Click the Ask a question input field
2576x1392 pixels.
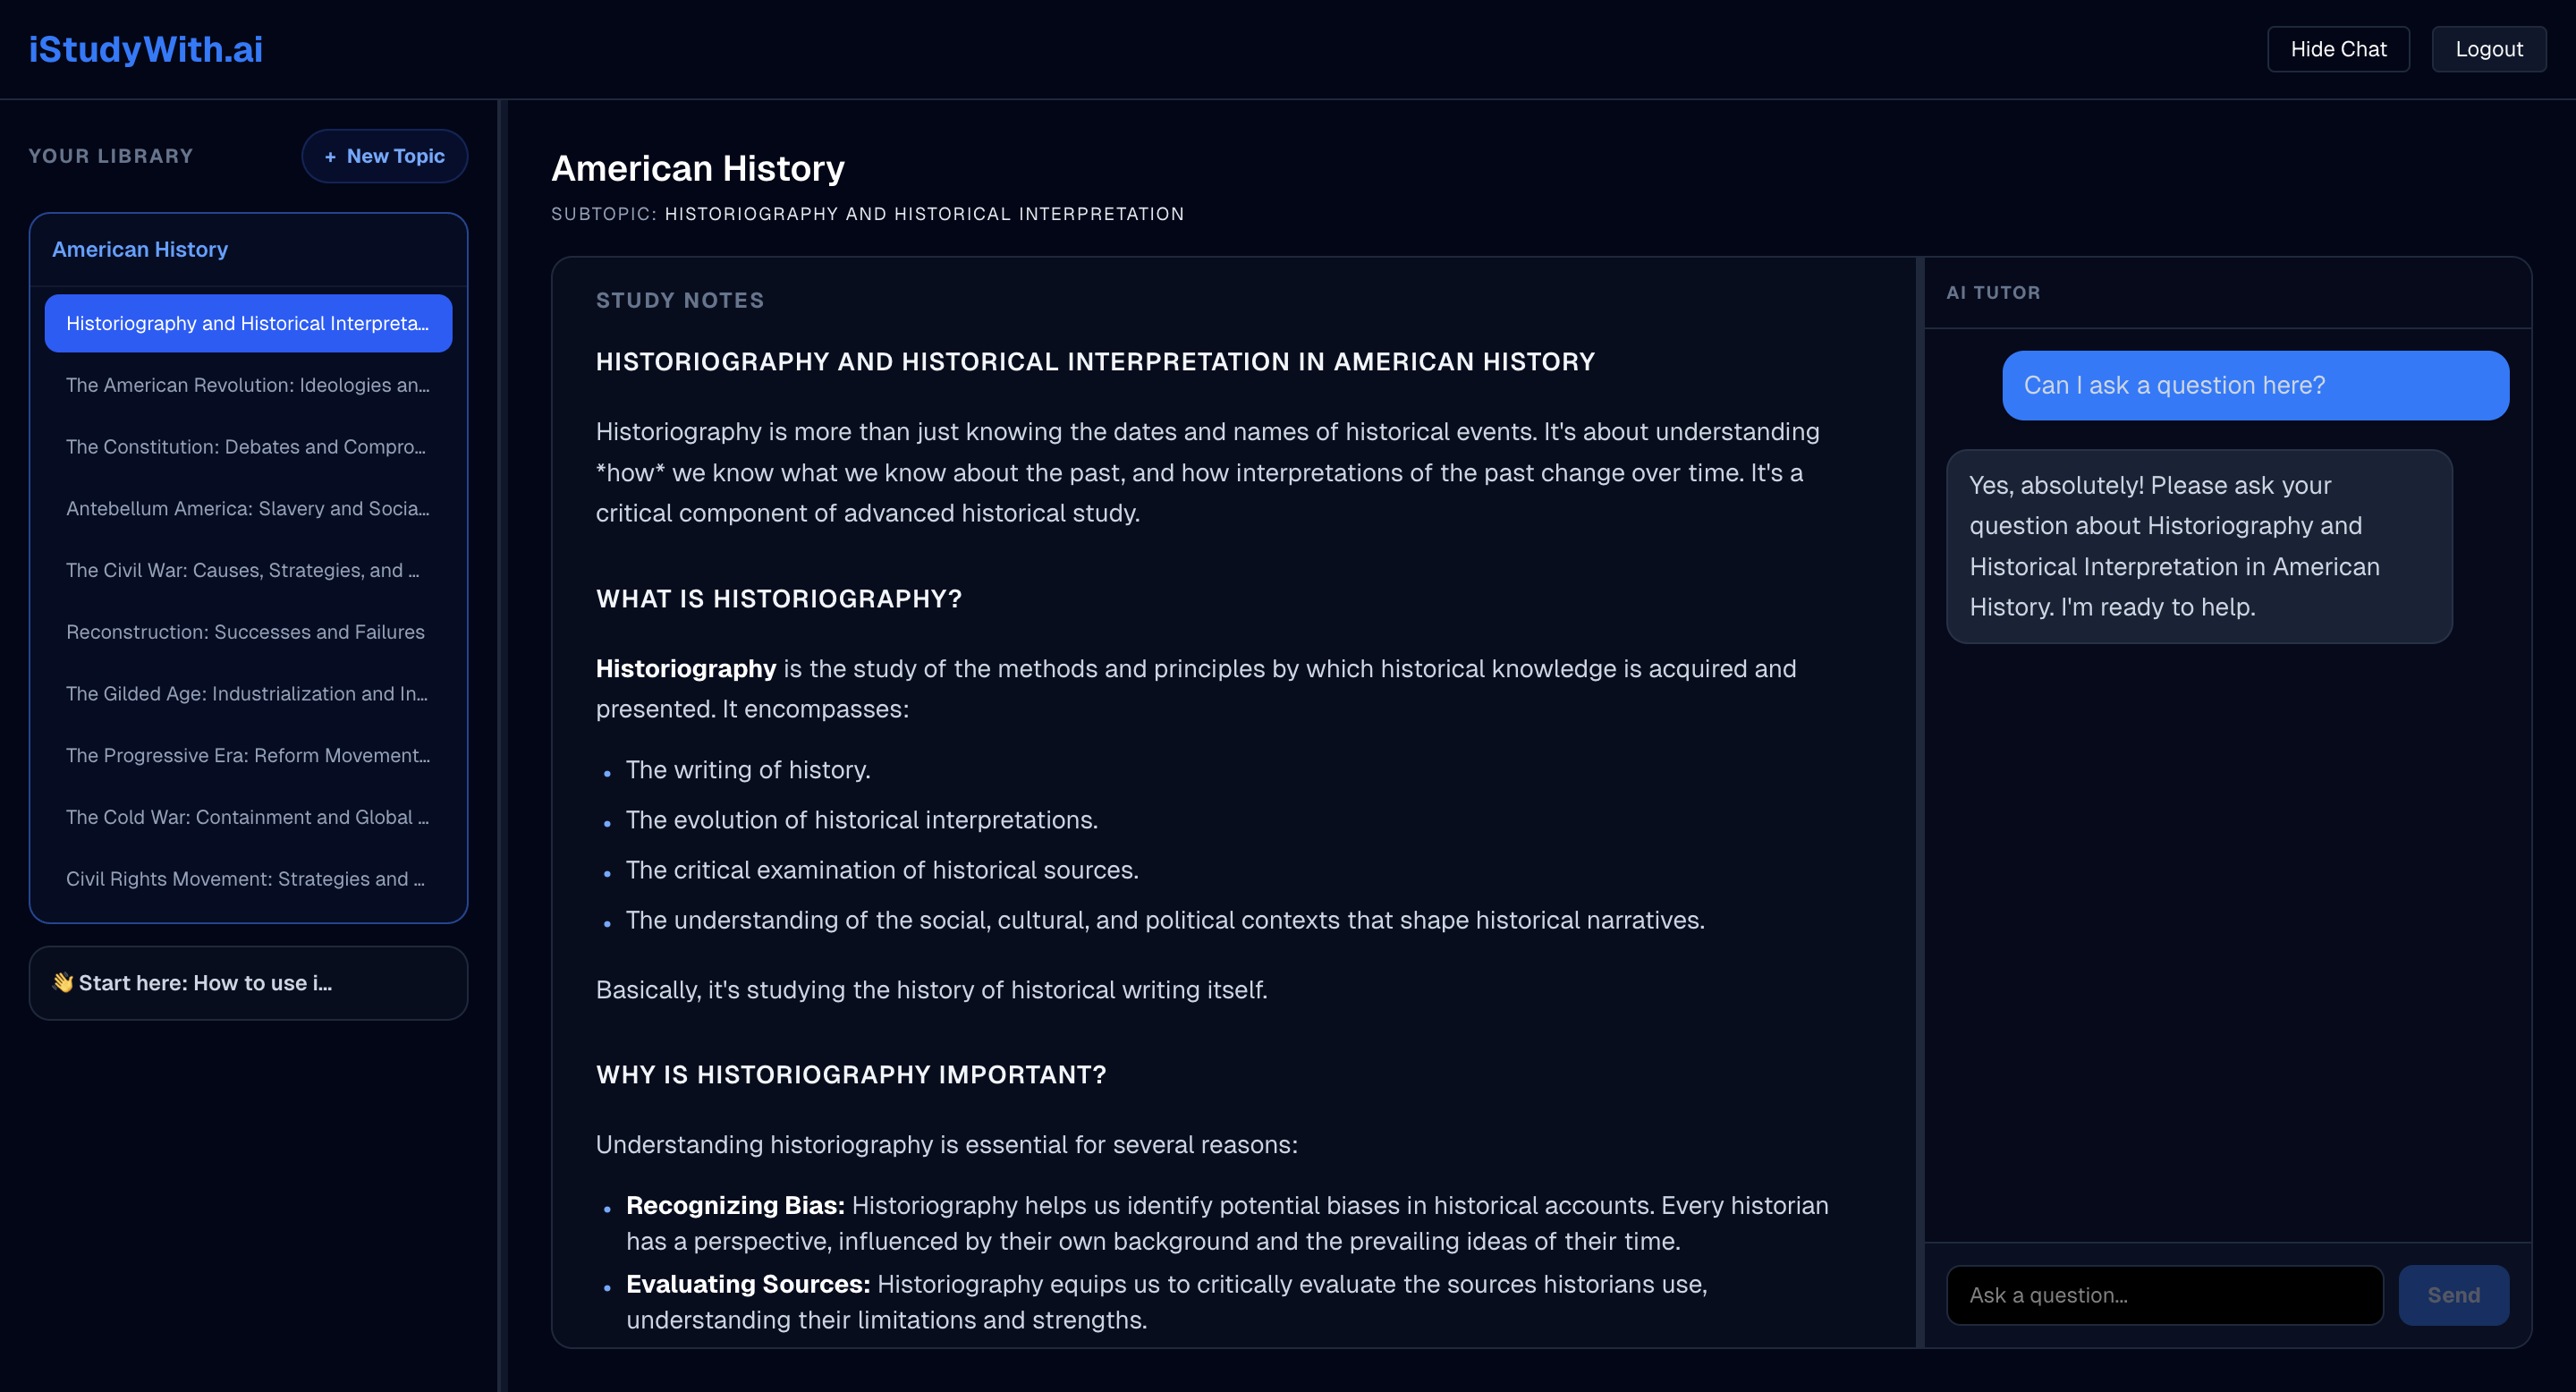point(2164,1294)
